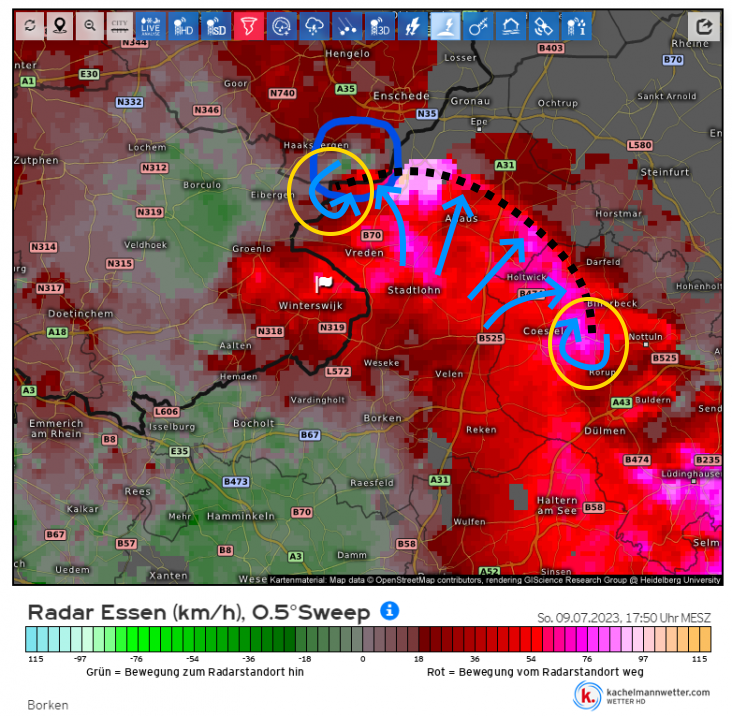732x716 pixels.
Task: Click the zoom out magnifier icon
Action: [x=90, y=26]
